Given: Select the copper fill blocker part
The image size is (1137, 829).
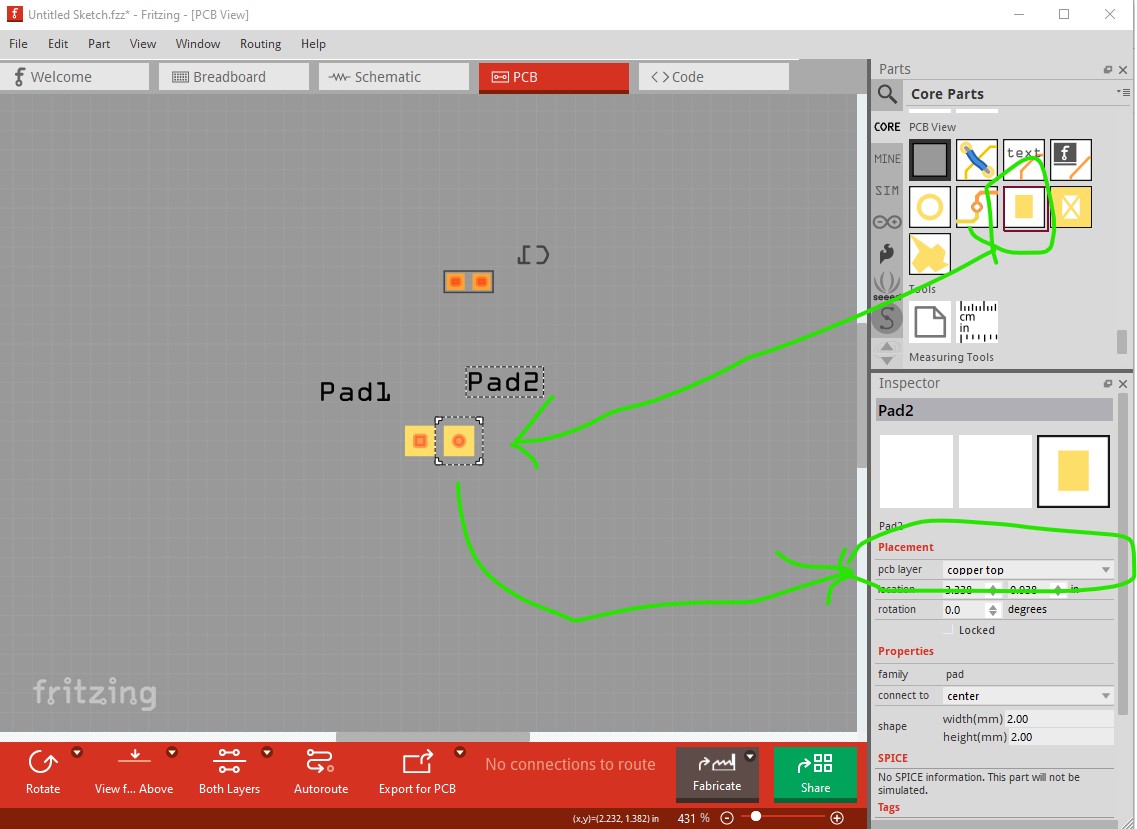Looking at the screenshot, I should 1071,207.
